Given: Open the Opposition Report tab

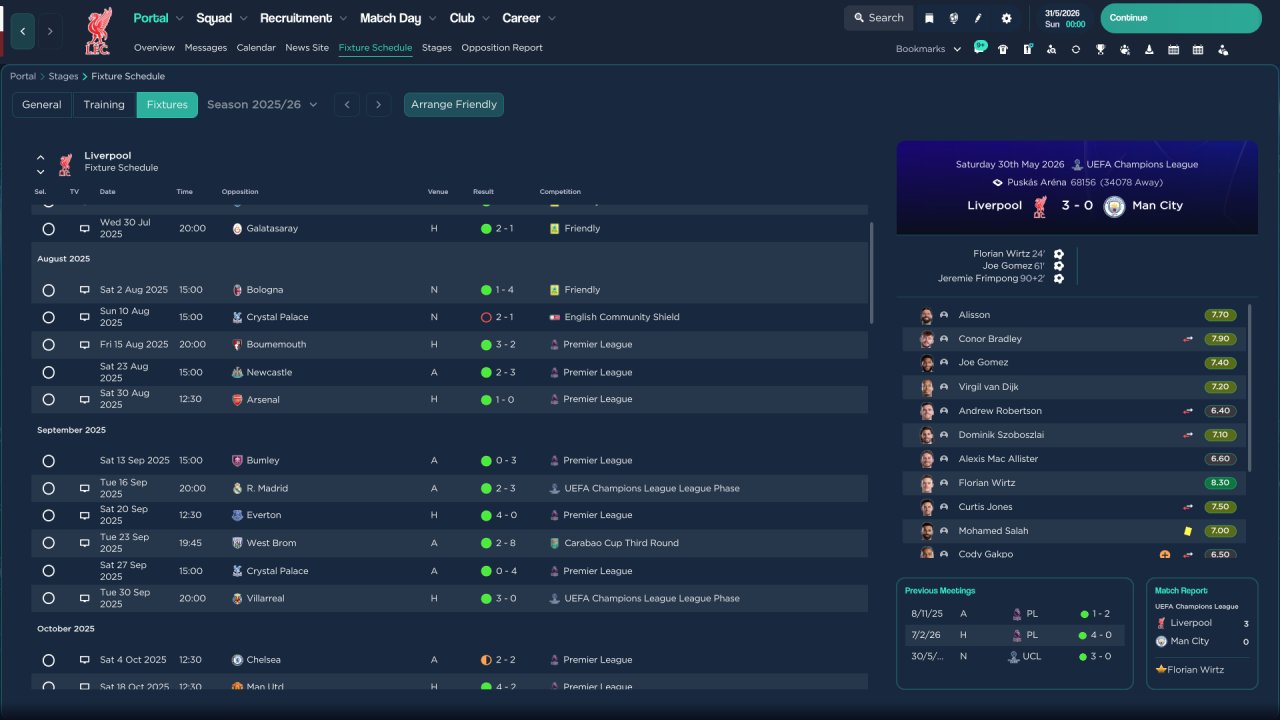Looking at the screenshot, I should click(502, 47).
